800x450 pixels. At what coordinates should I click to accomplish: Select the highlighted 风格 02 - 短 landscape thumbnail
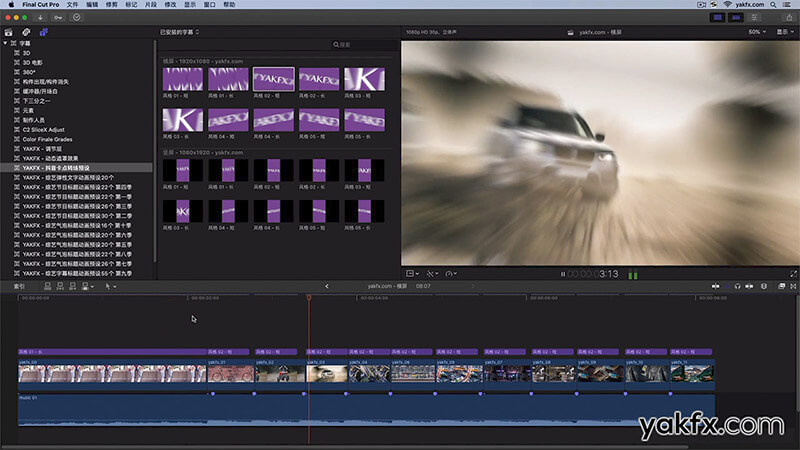click(273, 79)
